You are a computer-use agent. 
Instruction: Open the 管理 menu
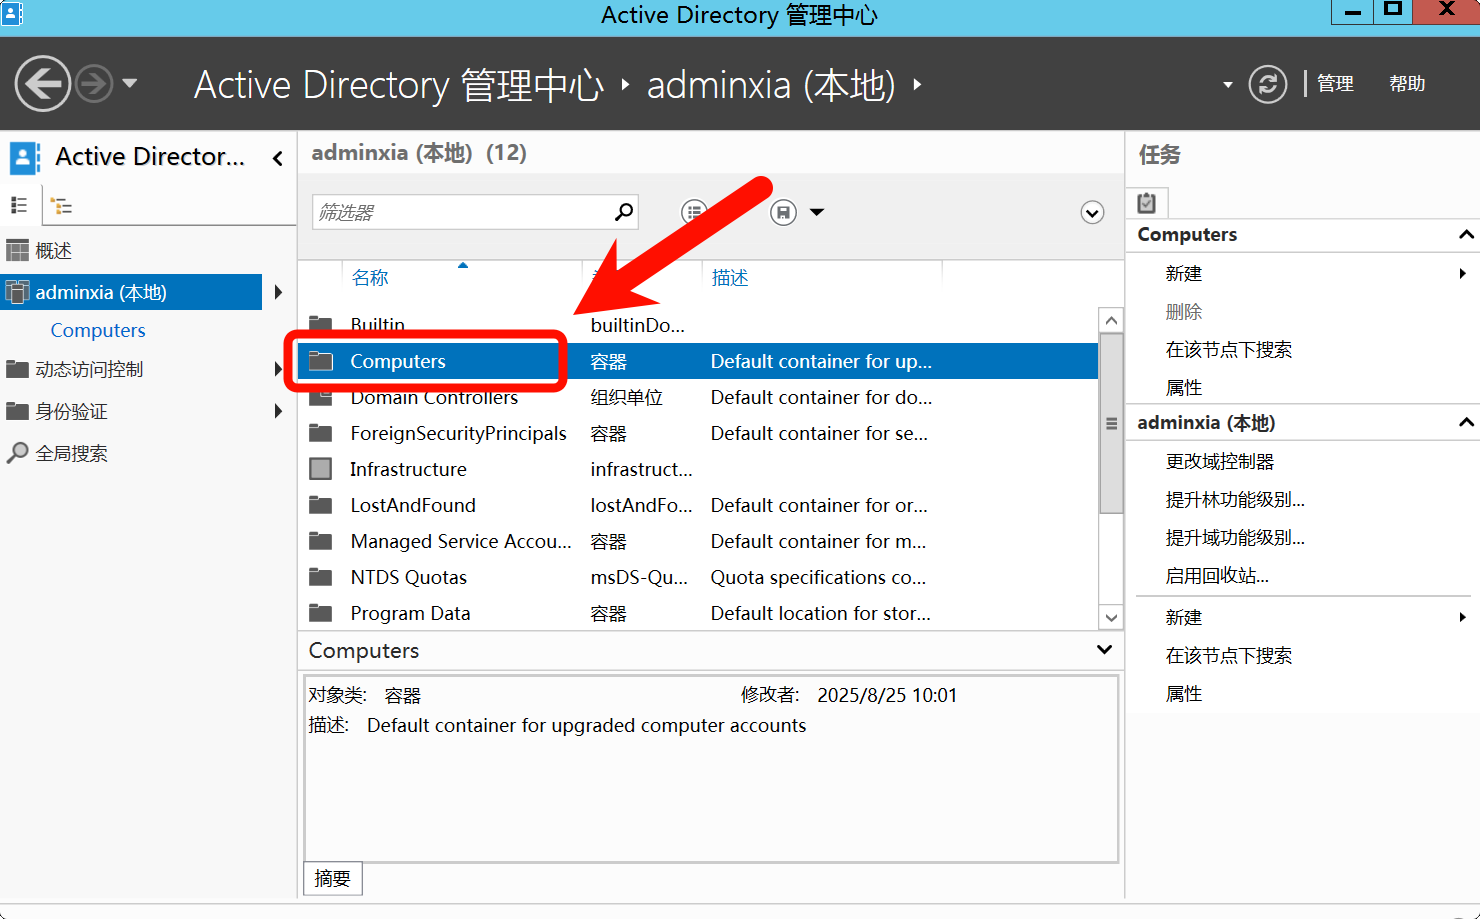(1335, 84)
